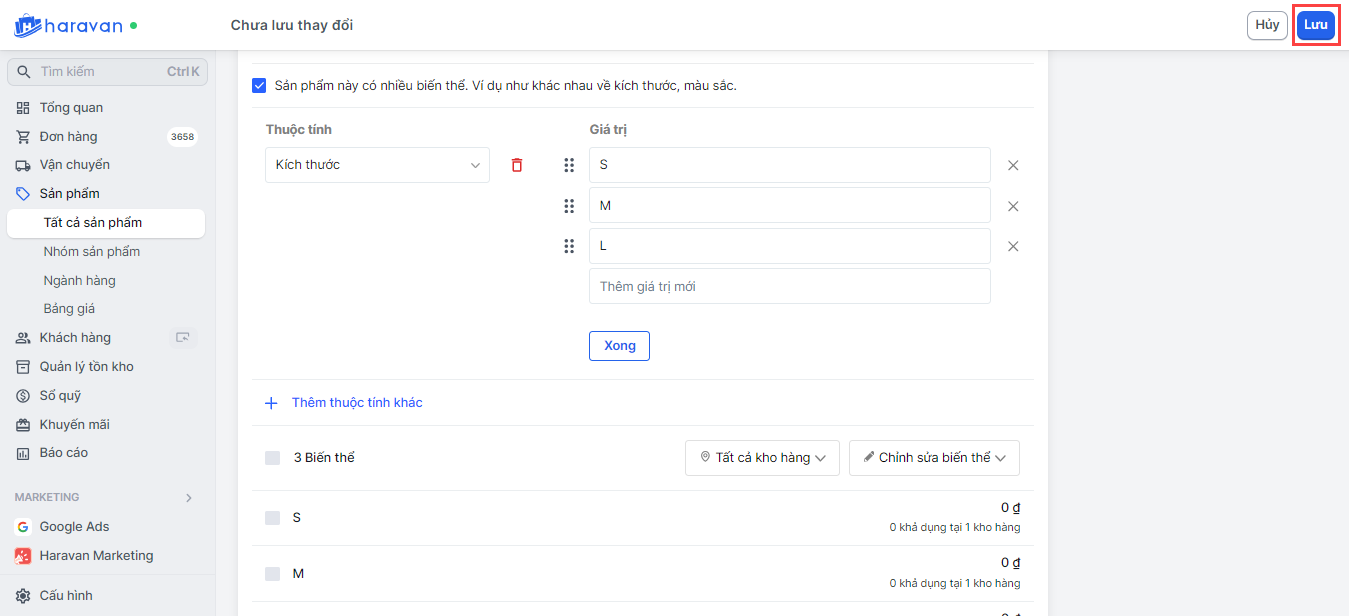Click the value field containing S

tap(790, 165)
